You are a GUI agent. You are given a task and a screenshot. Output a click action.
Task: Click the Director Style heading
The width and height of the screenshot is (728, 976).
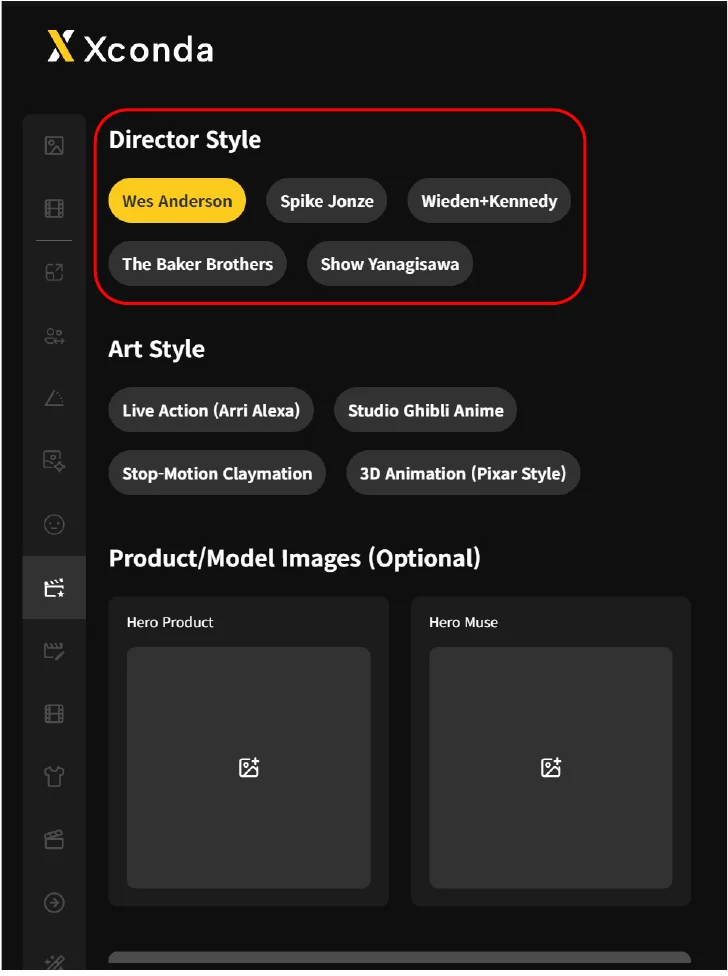[x=185, y=140]
